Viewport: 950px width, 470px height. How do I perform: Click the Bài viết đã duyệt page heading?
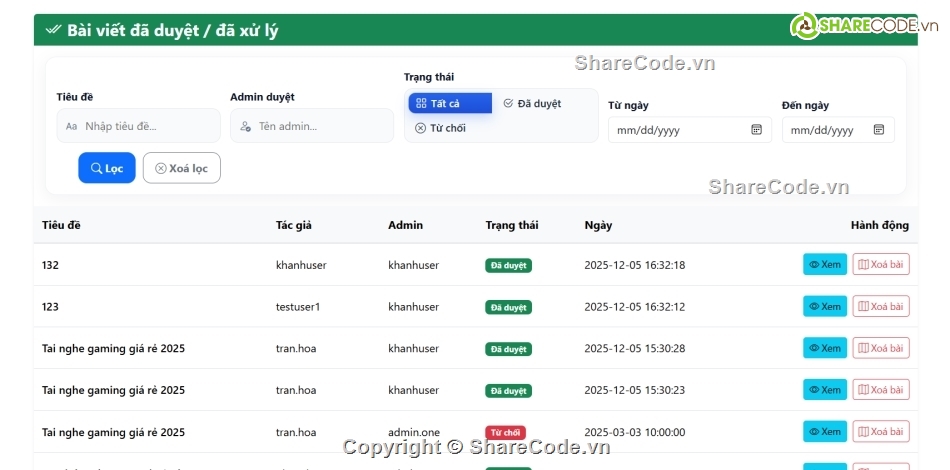click(172, 30)
